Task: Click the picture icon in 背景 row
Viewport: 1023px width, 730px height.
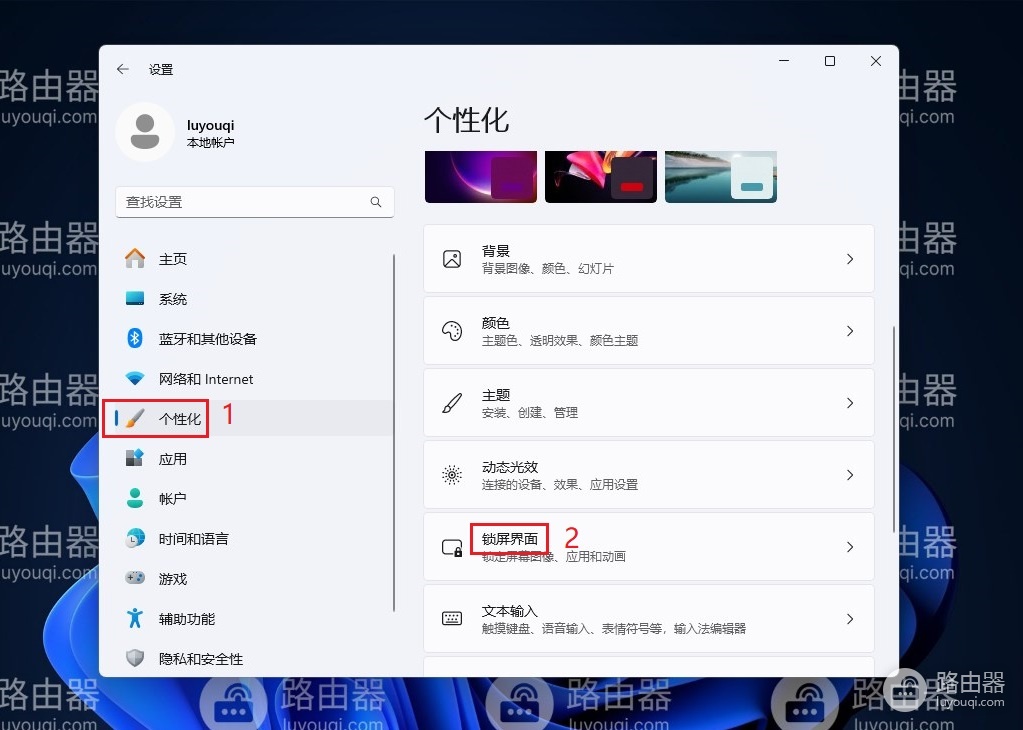Action: point(452,259)
